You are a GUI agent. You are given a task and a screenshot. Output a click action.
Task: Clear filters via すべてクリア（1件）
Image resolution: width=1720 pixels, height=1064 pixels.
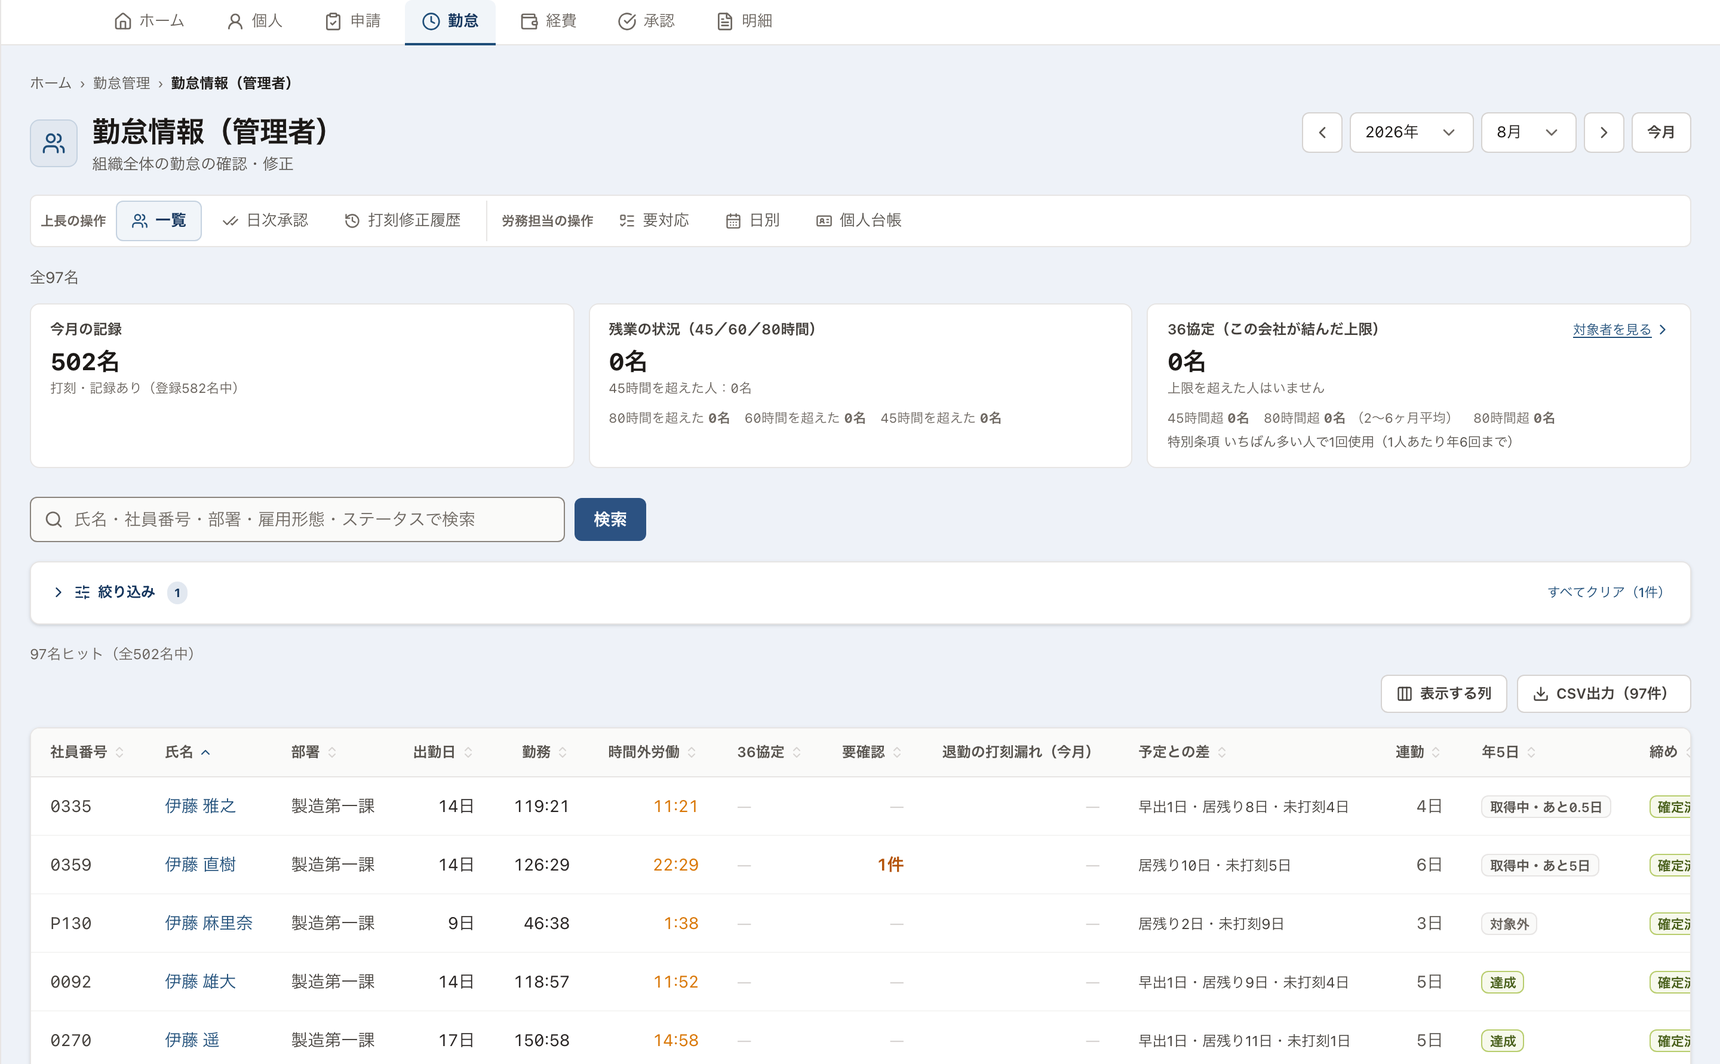point(1605,592)
